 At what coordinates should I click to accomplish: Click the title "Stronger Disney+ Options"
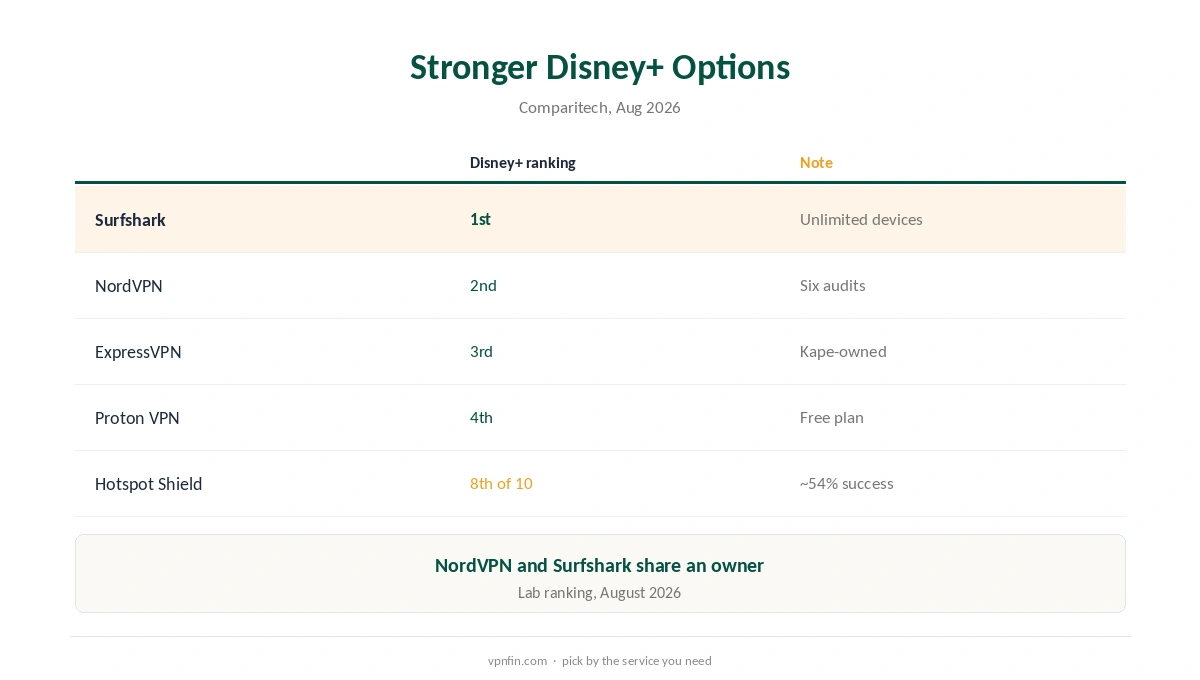600,67
